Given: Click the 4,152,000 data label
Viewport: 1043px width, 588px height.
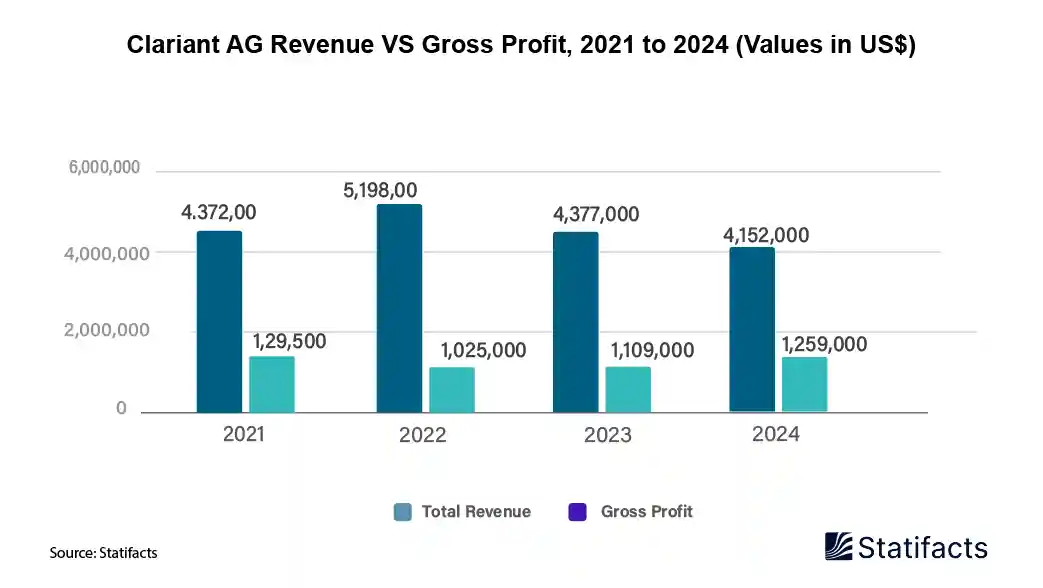Looking at the screenshot, I should pos(766,235).
